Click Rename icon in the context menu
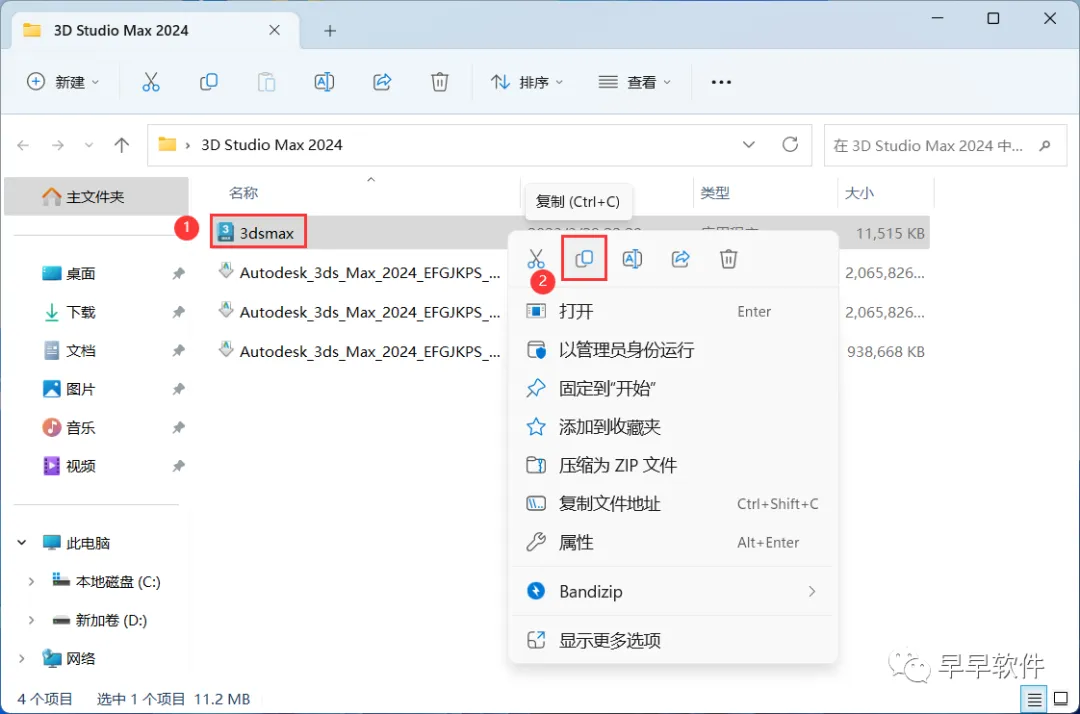Screen dimensions: 1080x714 tap(632, 259)
